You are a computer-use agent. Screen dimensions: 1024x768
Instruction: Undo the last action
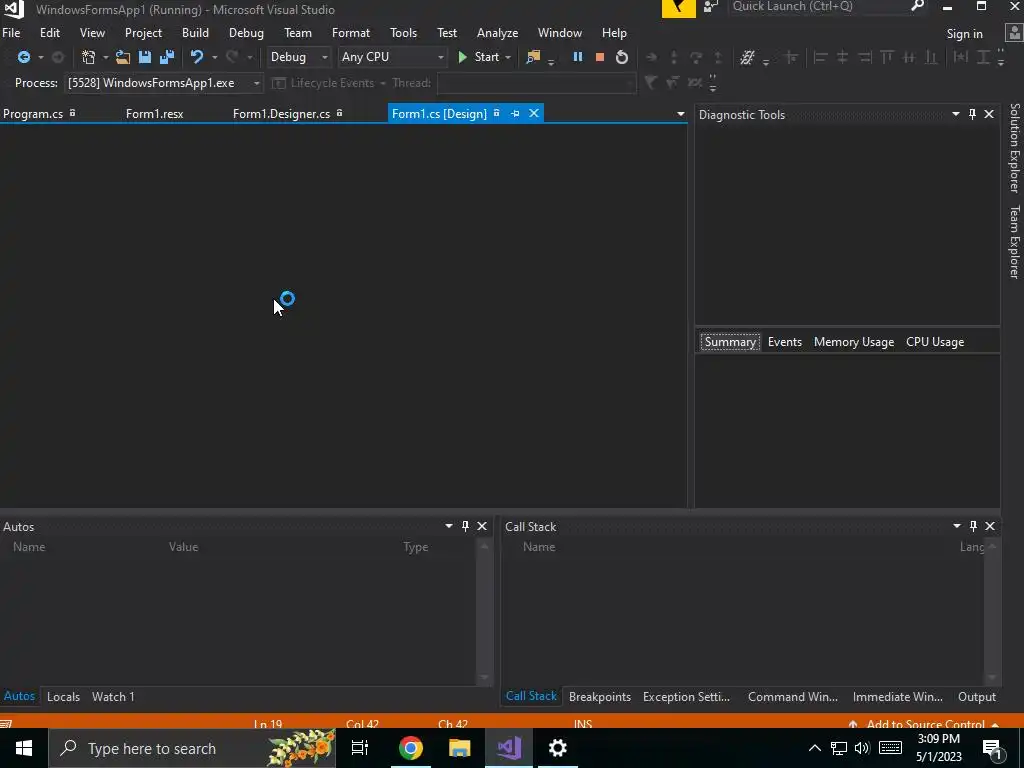coord(197,57)
